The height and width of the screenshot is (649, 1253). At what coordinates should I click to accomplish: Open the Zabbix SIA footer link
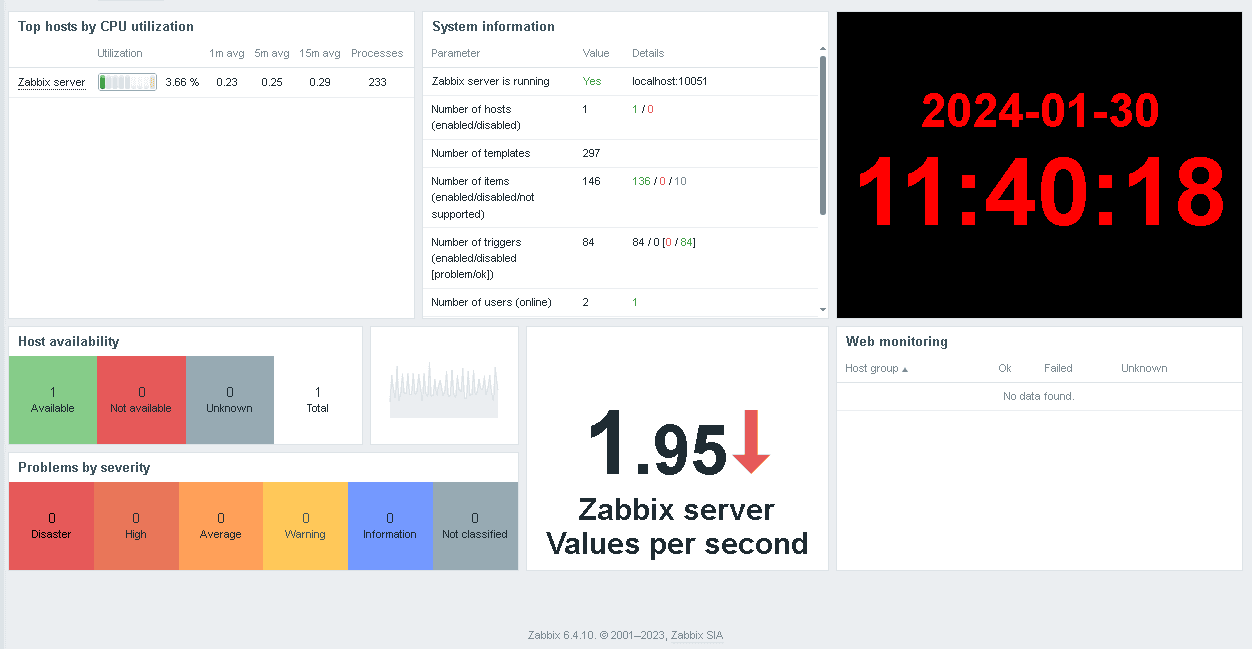(697, 635)
